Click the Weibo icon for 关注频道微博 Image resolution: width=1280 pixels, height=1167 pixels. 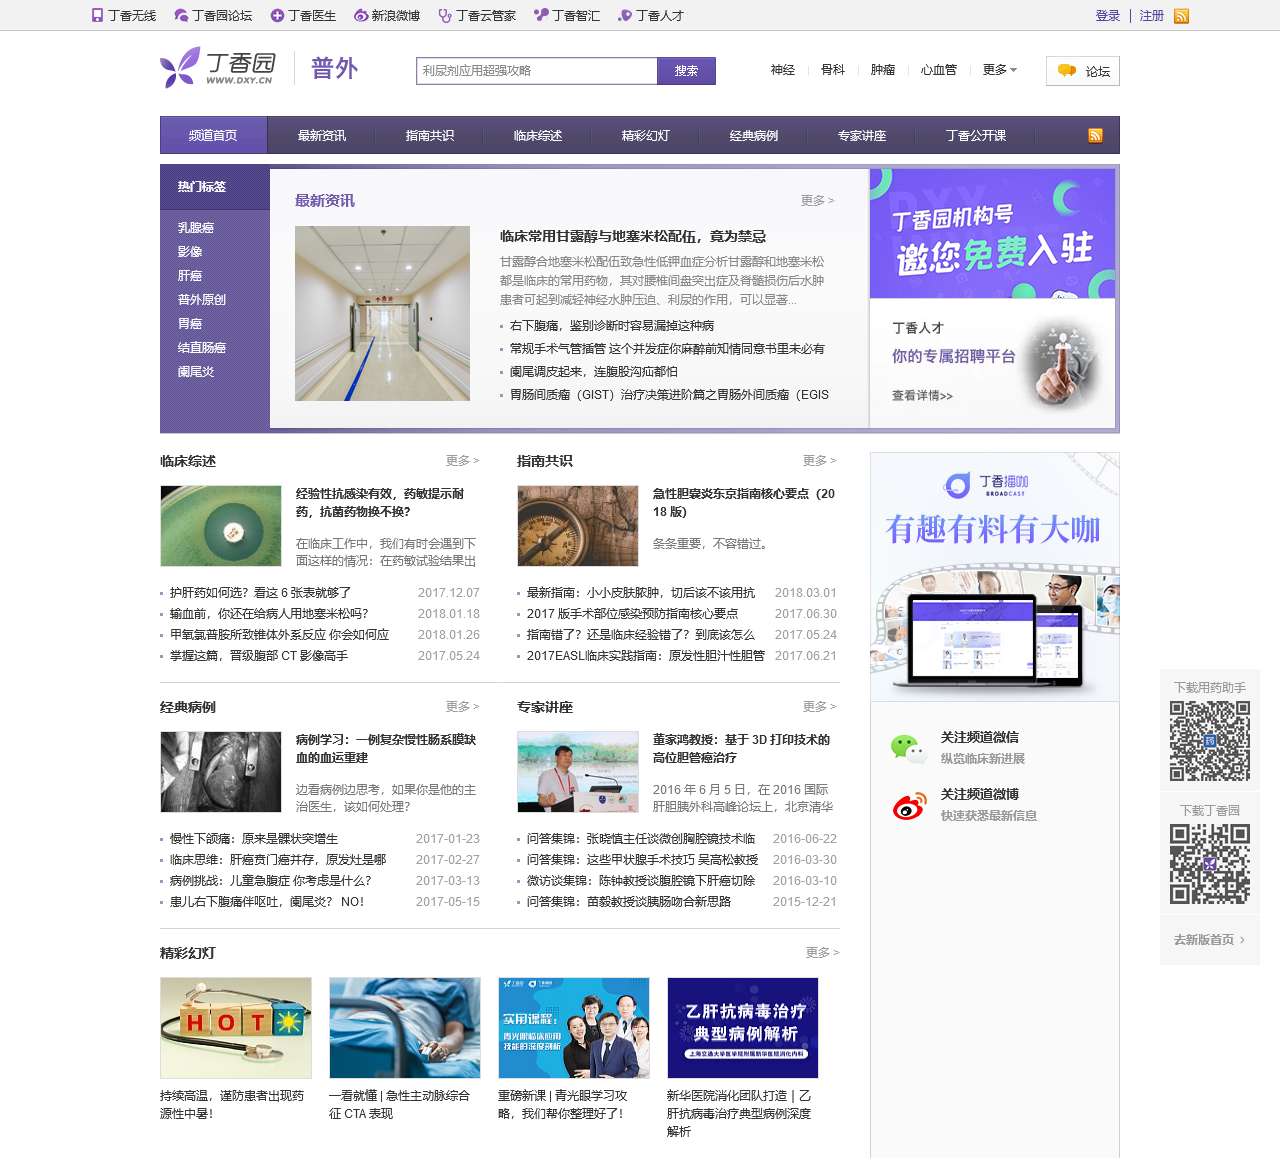(x=908, y=805)
